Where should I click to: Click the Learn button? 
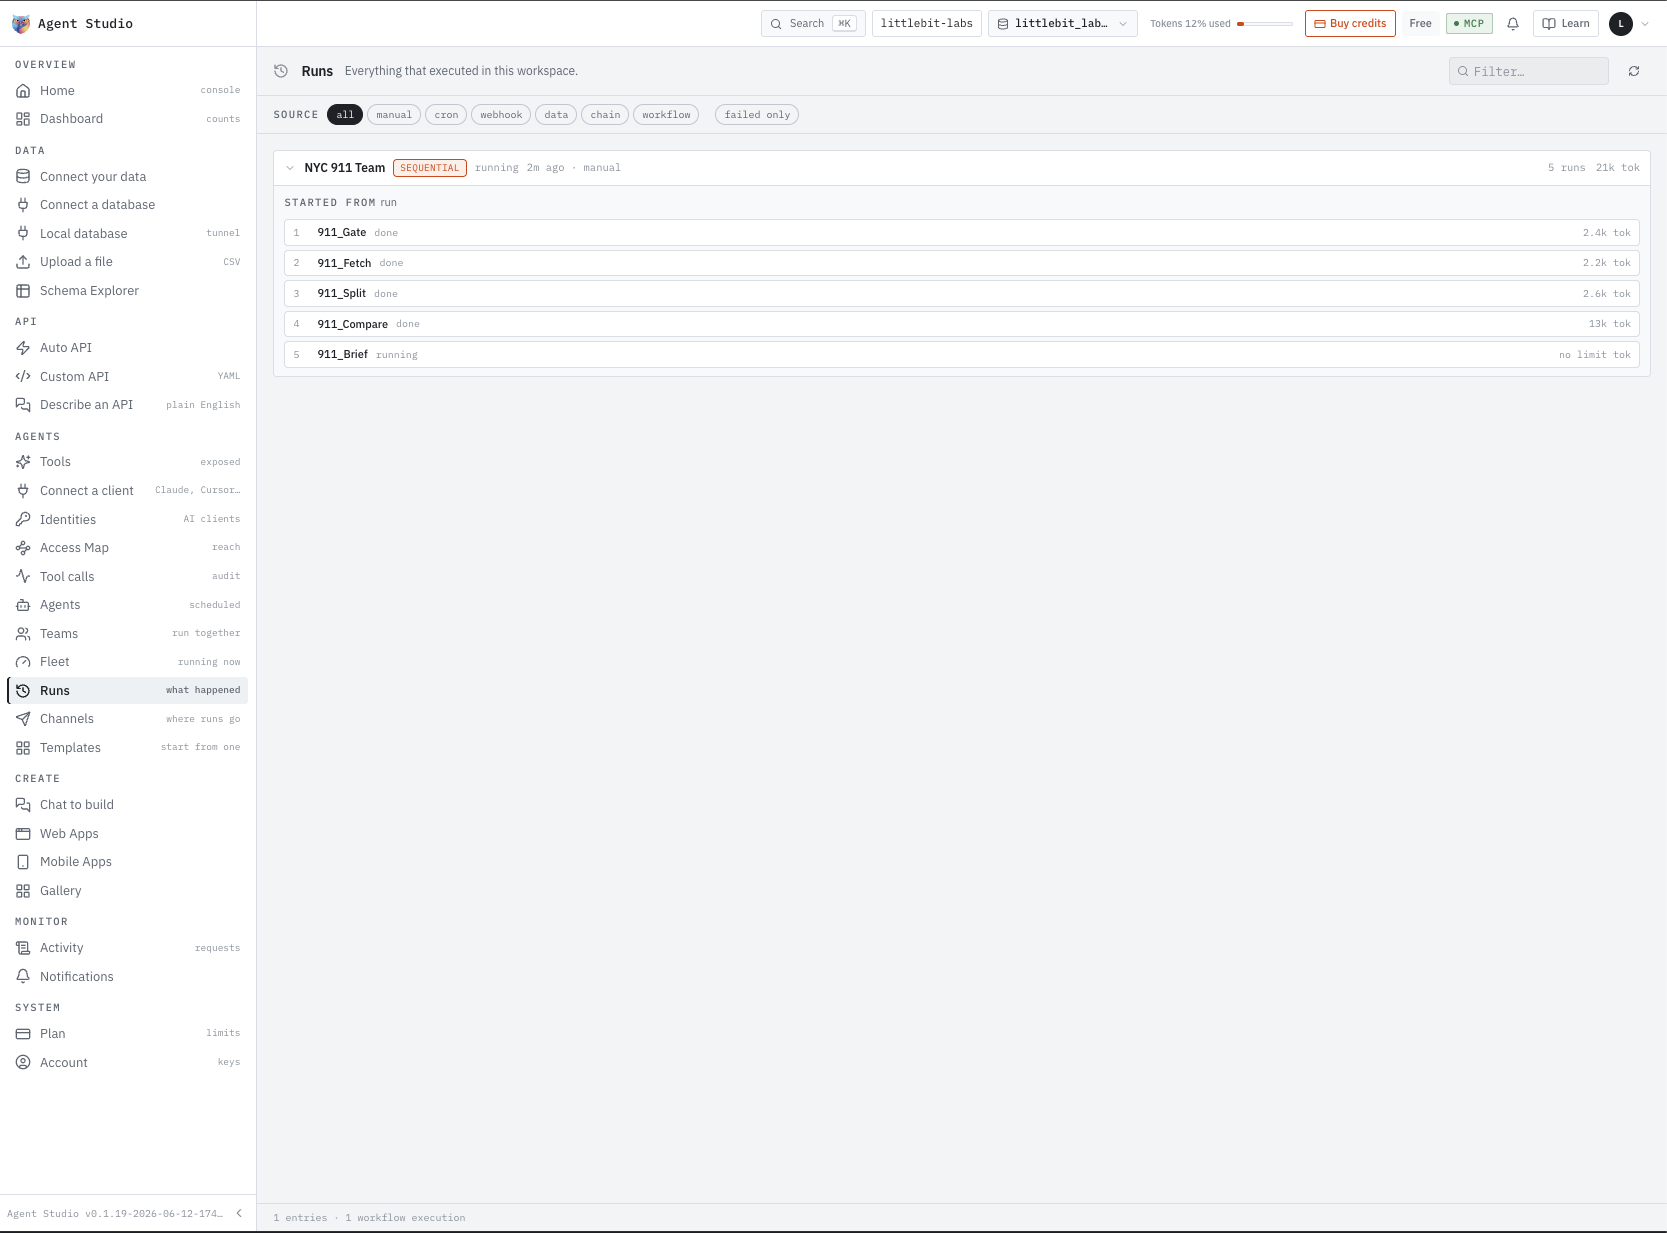pos(1566,24)
